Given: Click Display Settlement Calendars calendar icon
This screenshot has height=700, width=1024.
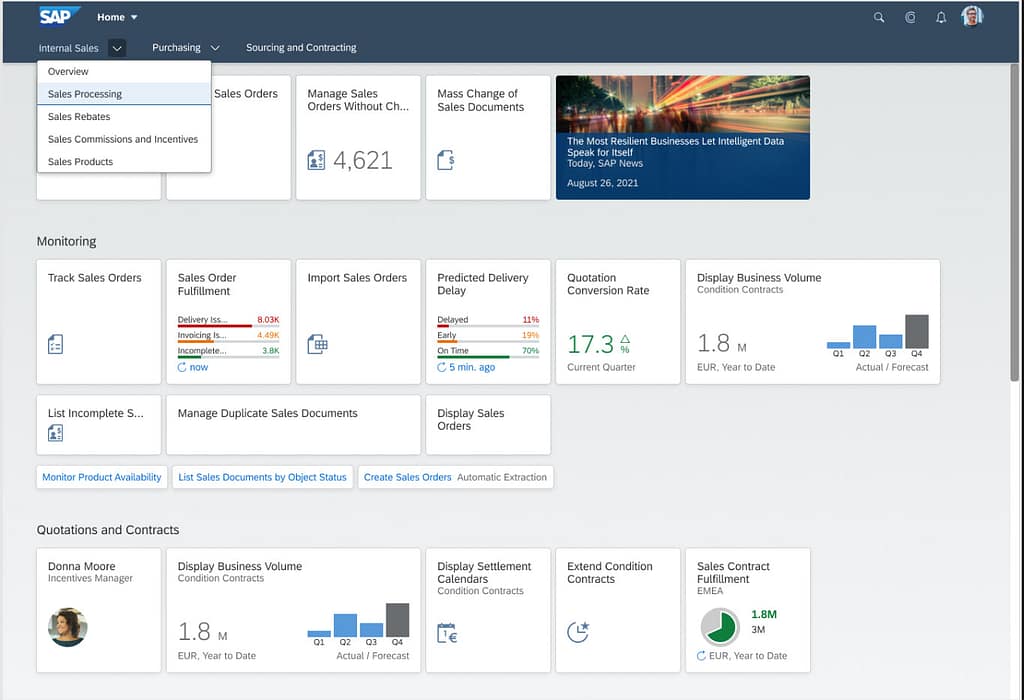Looking at the screenshot, I should point(447,632).
